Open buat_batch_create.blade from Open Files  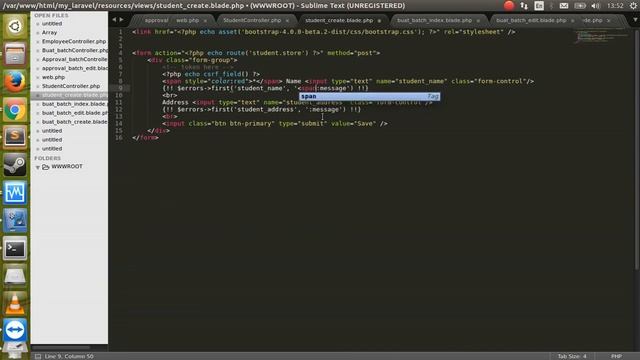click(x=75, y=122)
